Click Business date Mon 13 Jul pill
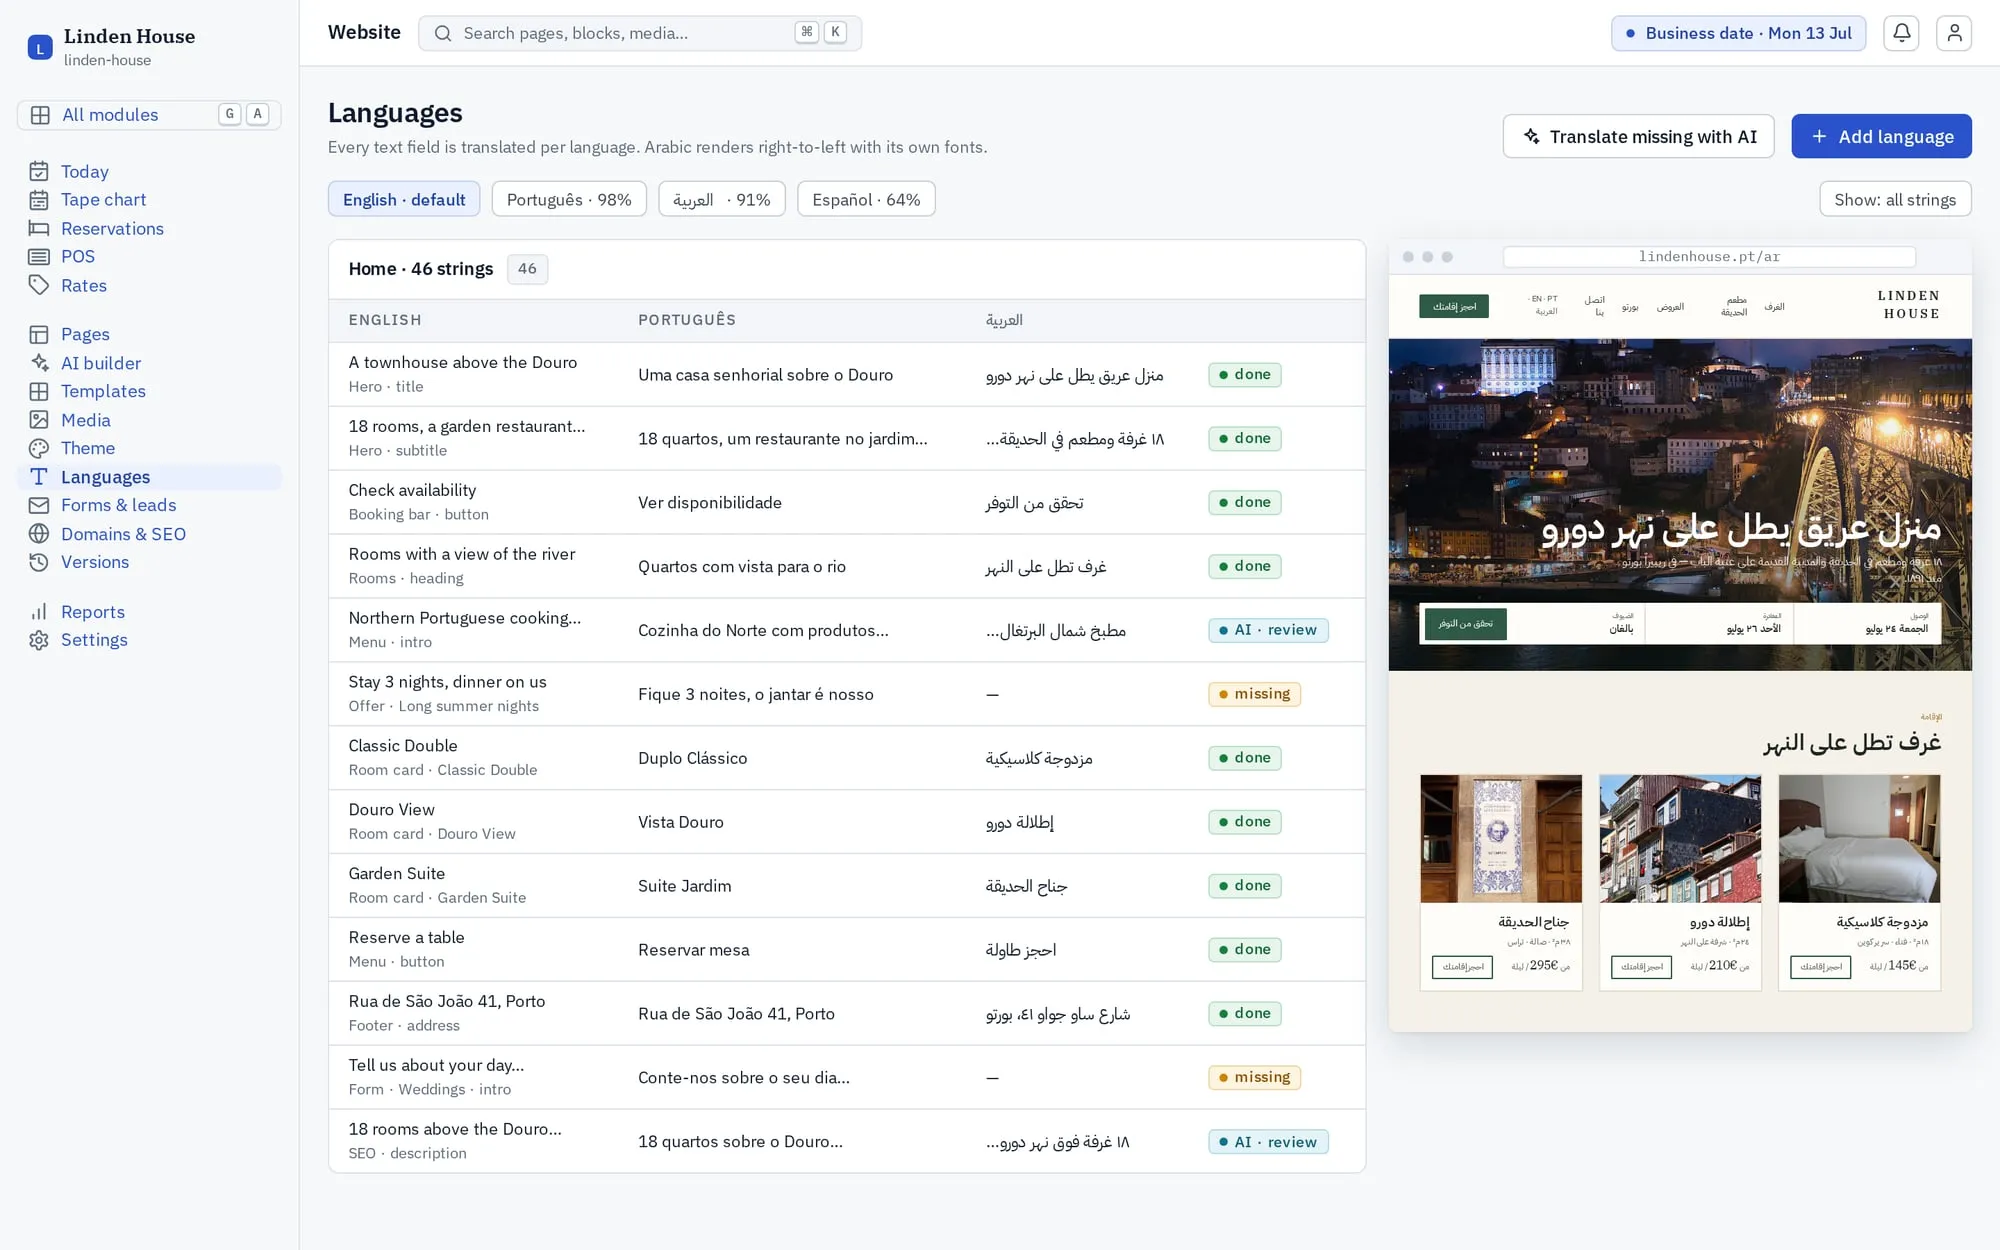Image resolution: width=2000 pixels, height=1250 pixels. click(1738, 33)
